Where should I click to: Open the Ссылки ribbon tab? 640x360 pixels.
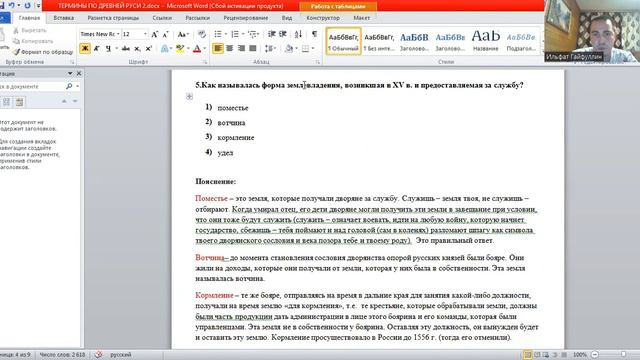[x=162, y=18]
